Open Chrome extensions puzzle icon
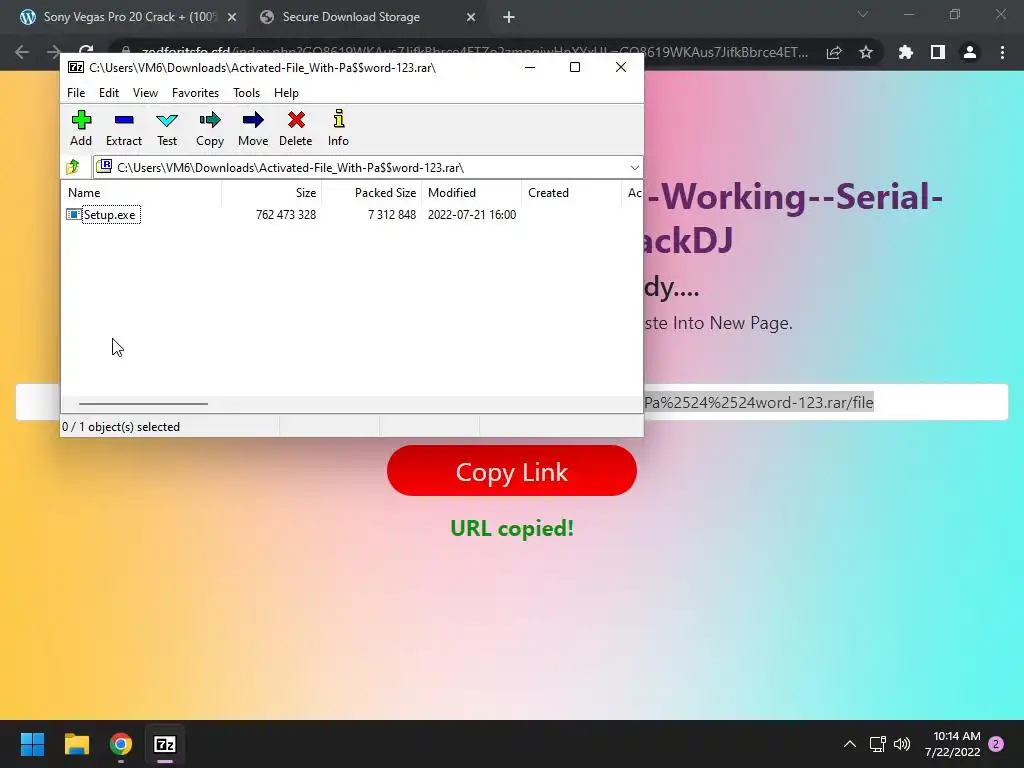Viewport: 1024px width, 768px height. 905,52
